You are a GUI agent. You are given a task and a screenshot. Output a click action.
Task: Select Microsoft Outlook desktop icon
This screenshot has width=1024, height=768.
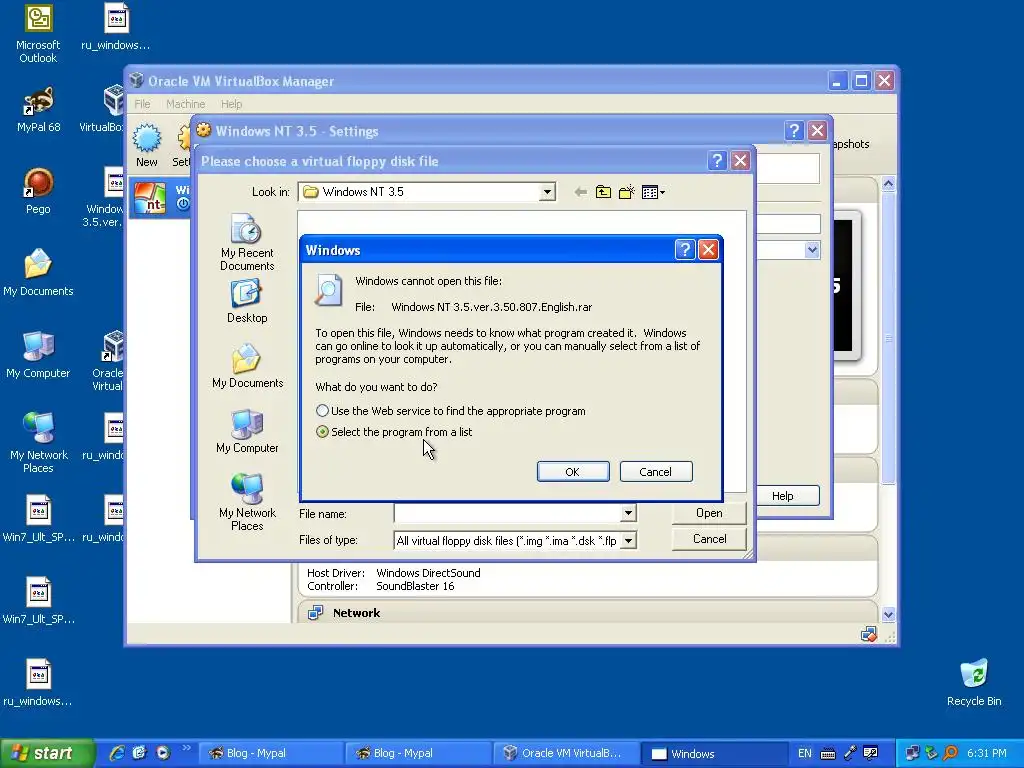(x=38, y=34)
